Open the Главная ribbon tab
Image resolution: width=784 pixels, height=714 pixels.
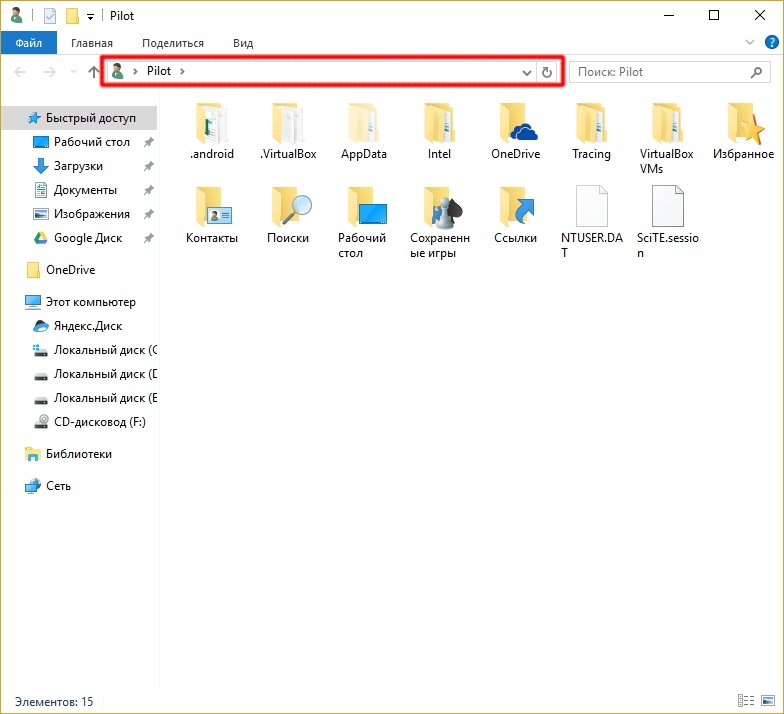click(x=92, y=43)
